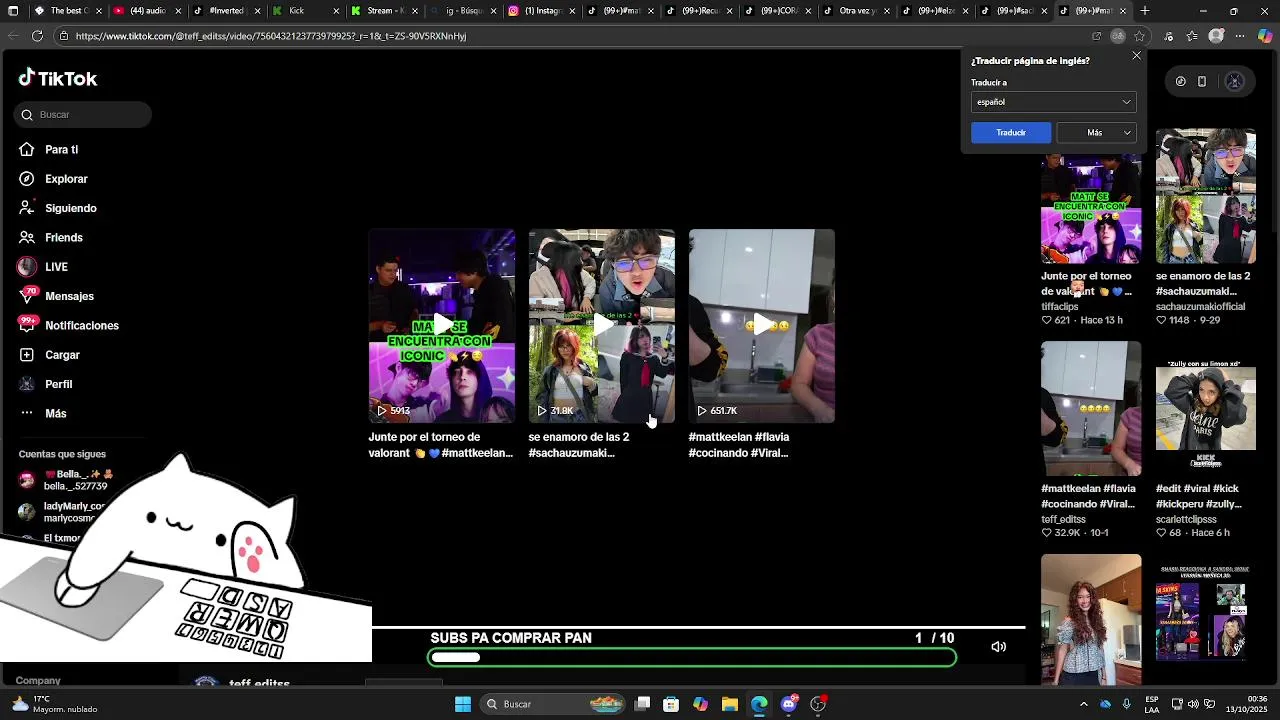Open File Explorer from taskbar

pyautogui.click(x=730, y=704)
